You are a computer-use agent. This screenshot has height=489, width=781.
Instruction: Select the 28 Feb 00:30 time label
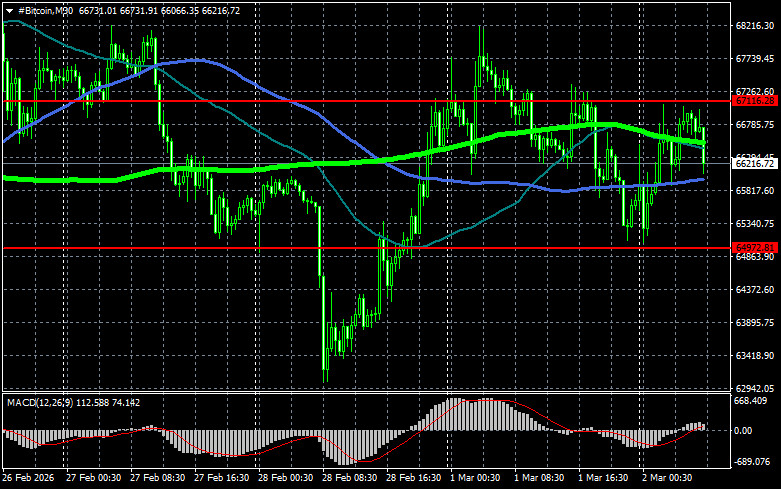pos(285,478)
